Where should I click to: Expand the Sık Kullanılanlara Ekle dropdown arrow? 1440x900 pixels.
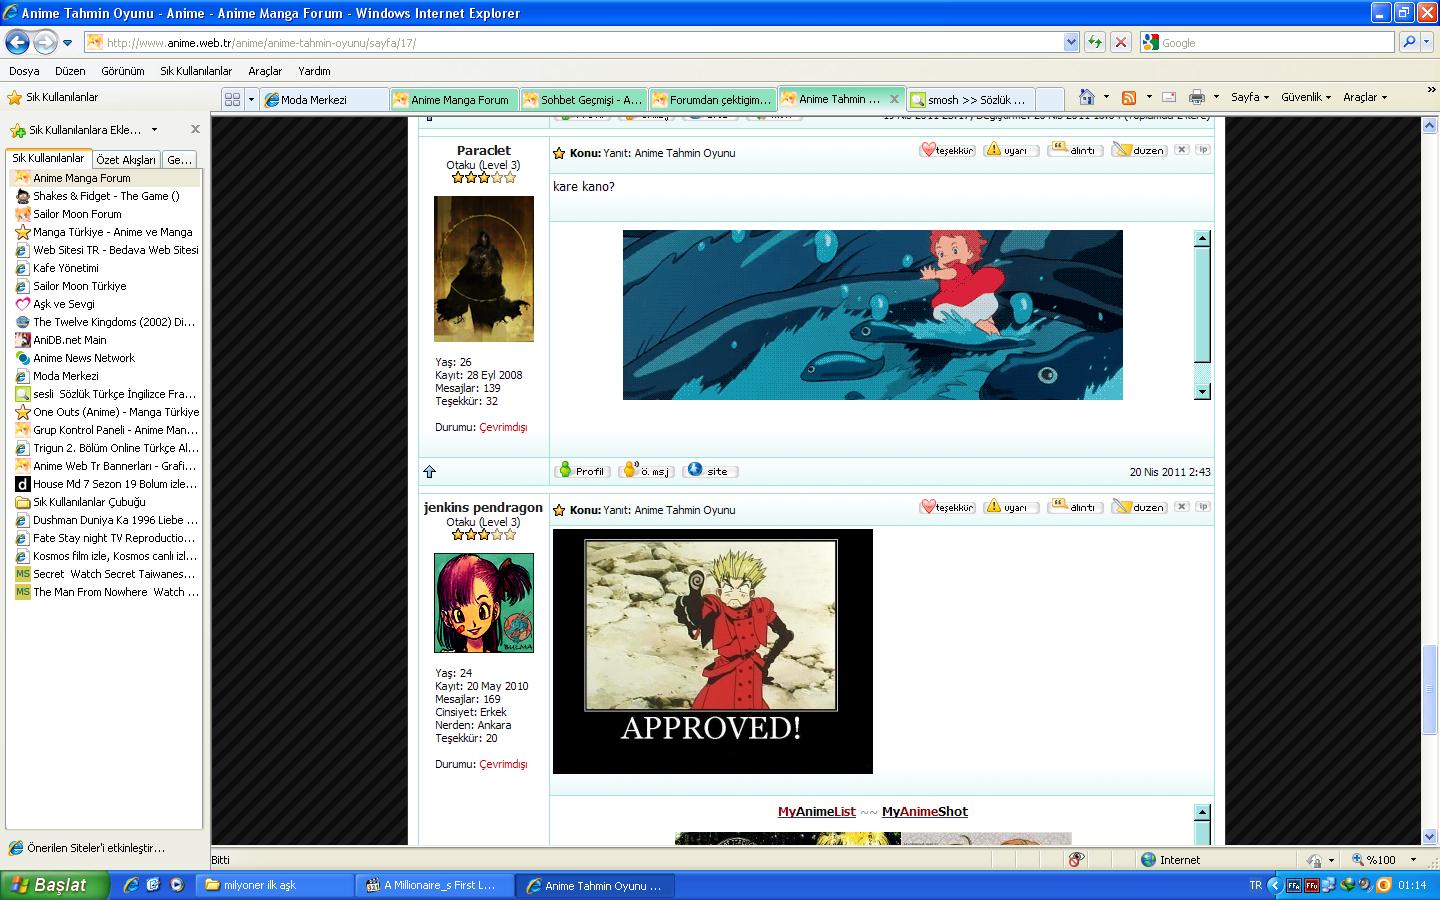[154, 130]
